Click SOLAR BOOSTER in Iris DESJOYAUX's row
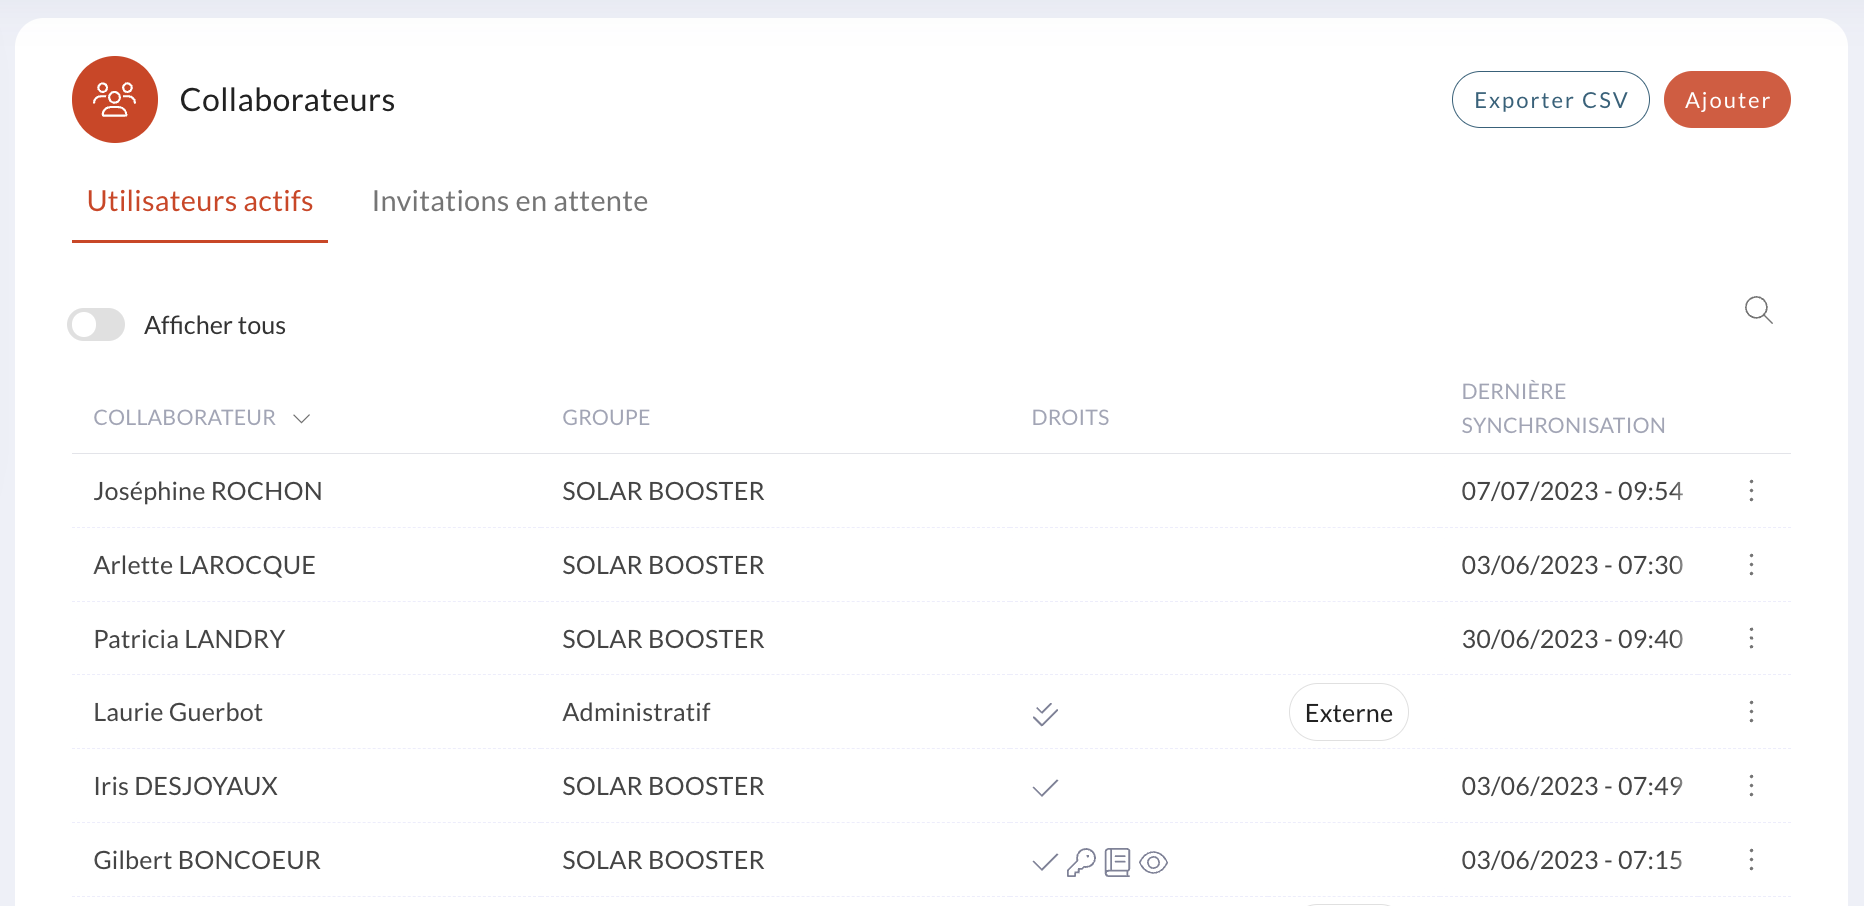Screen dimensions: 1864x906 pyautogui.click(x=663, y=786)
